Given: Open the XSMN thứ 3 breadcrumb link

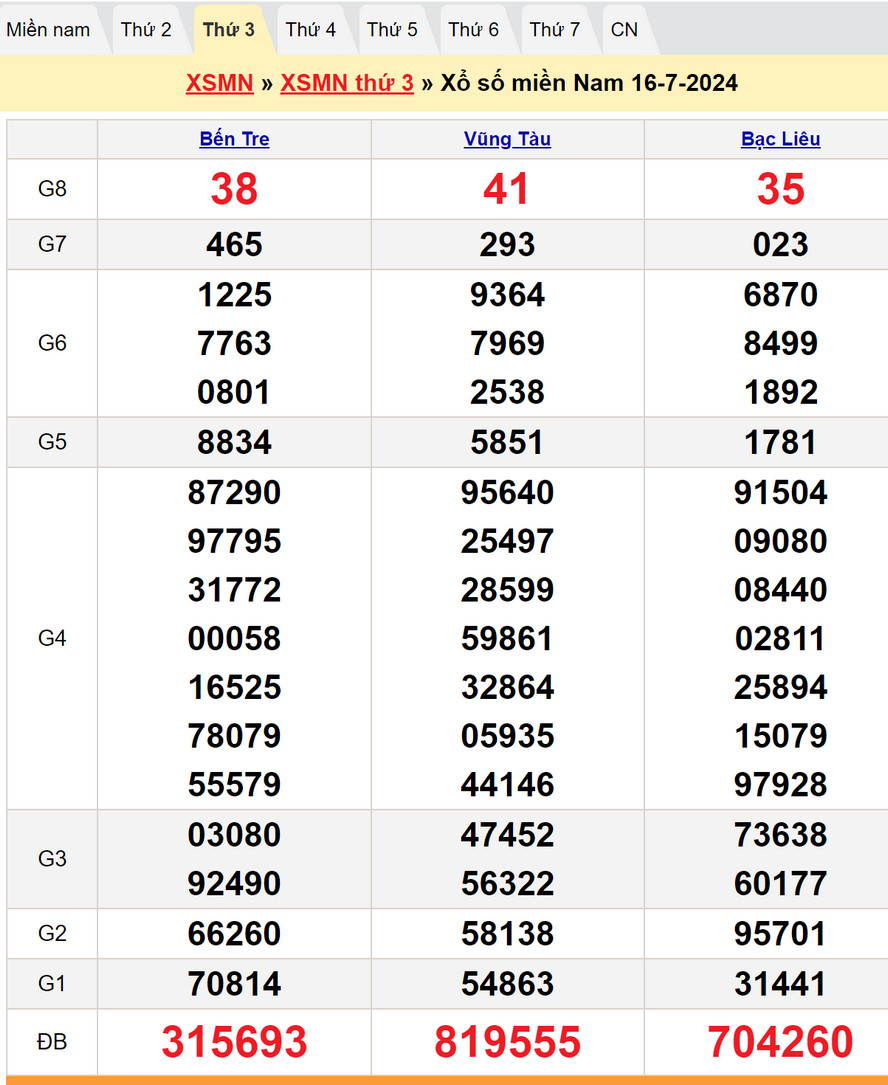Looking at the screenshot, I should point(346,83).
